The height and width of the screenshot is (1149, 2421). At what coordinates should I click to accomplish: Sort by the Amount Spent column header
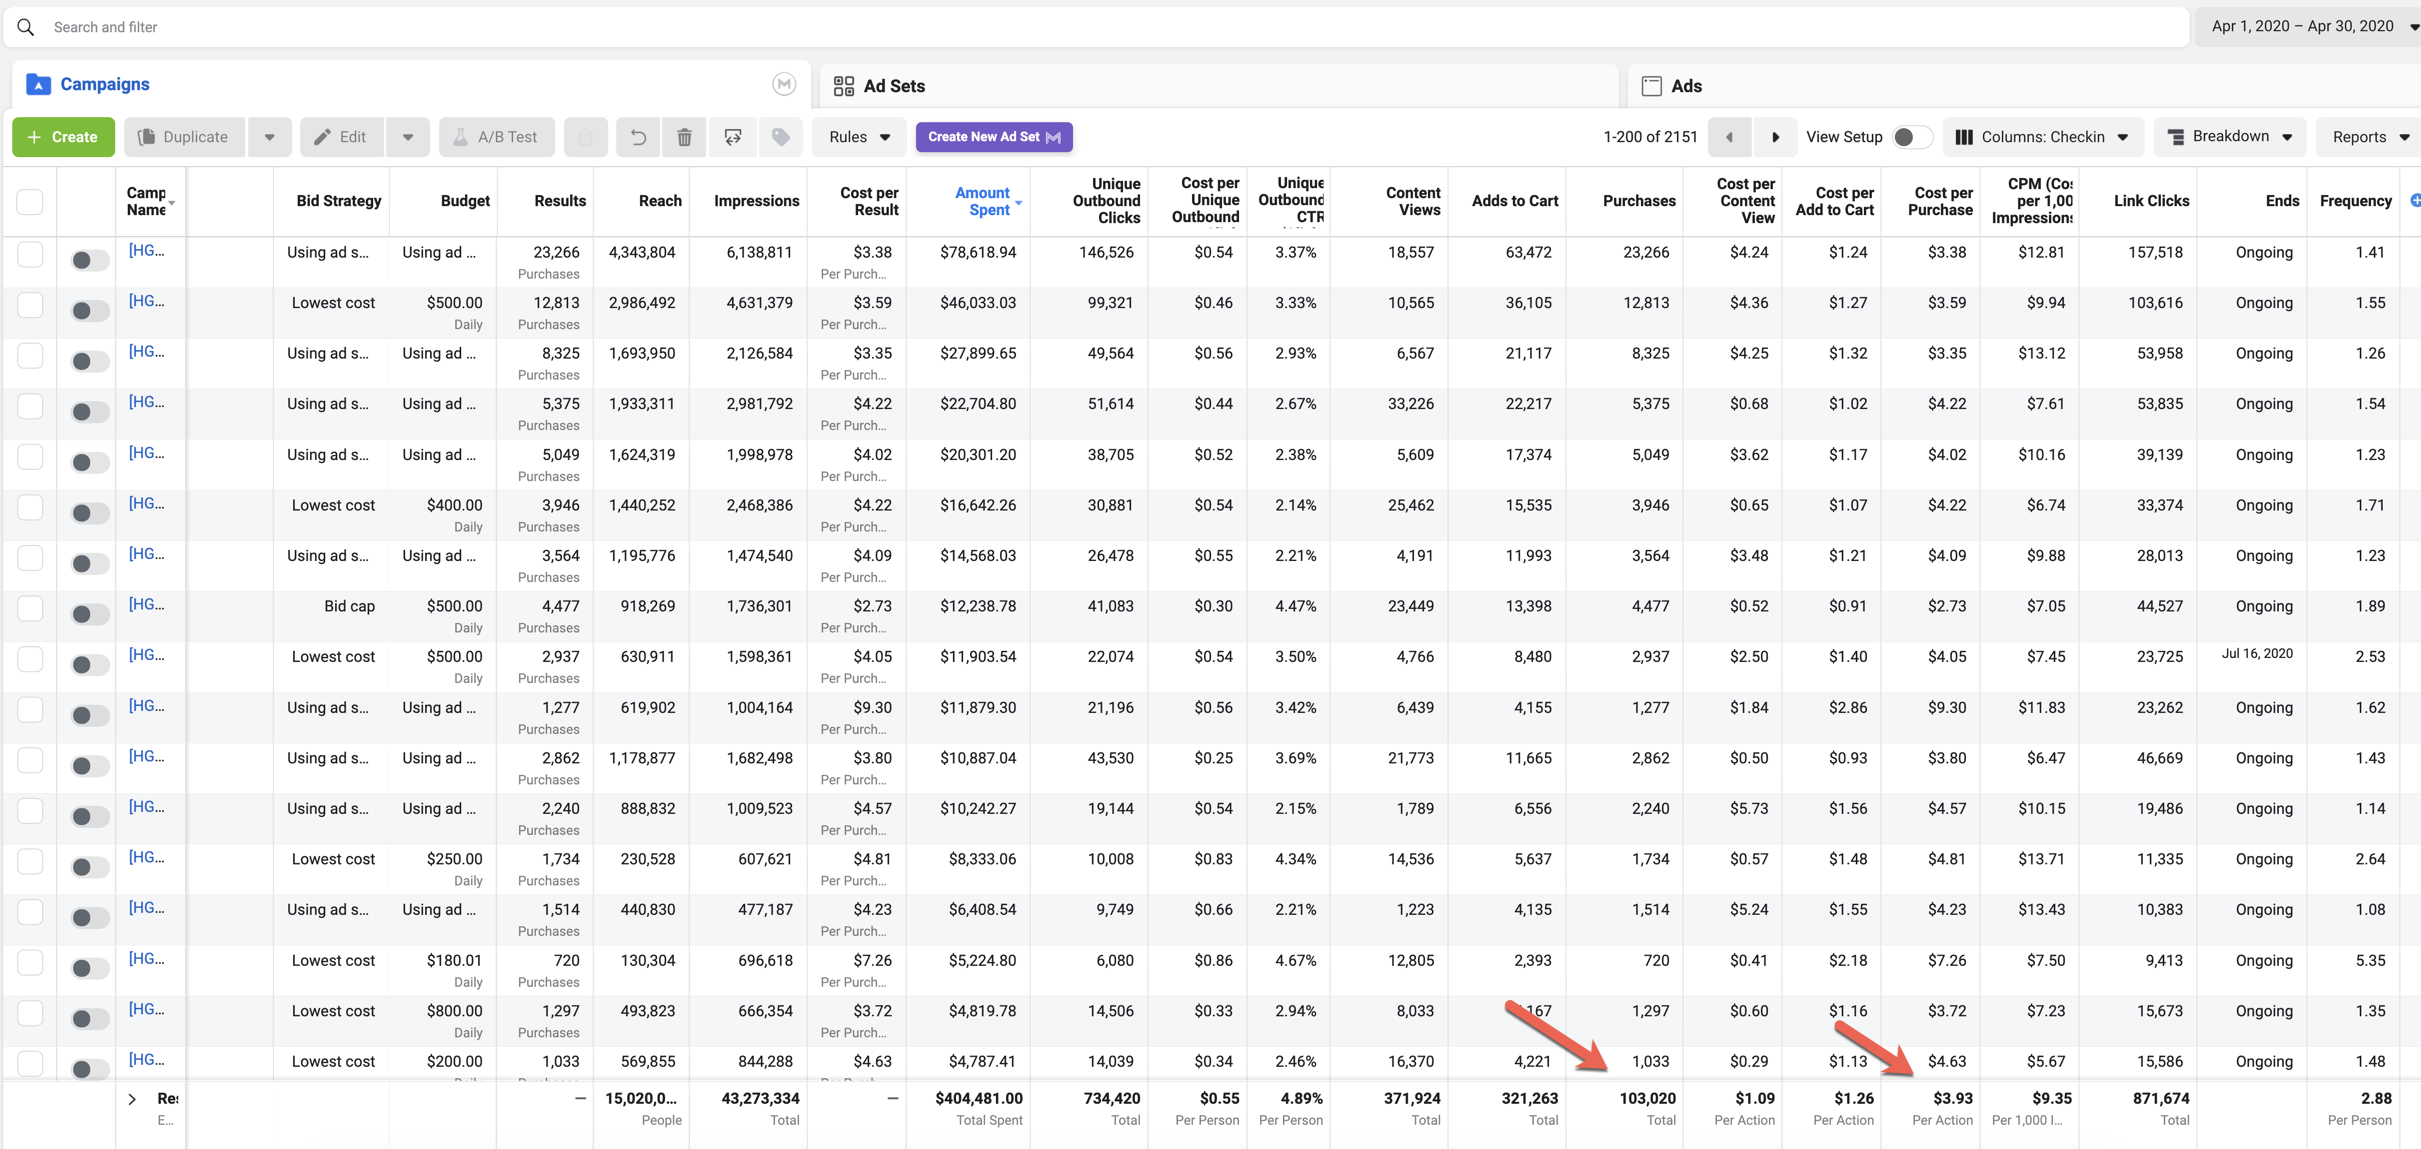(x=983, y=201)
